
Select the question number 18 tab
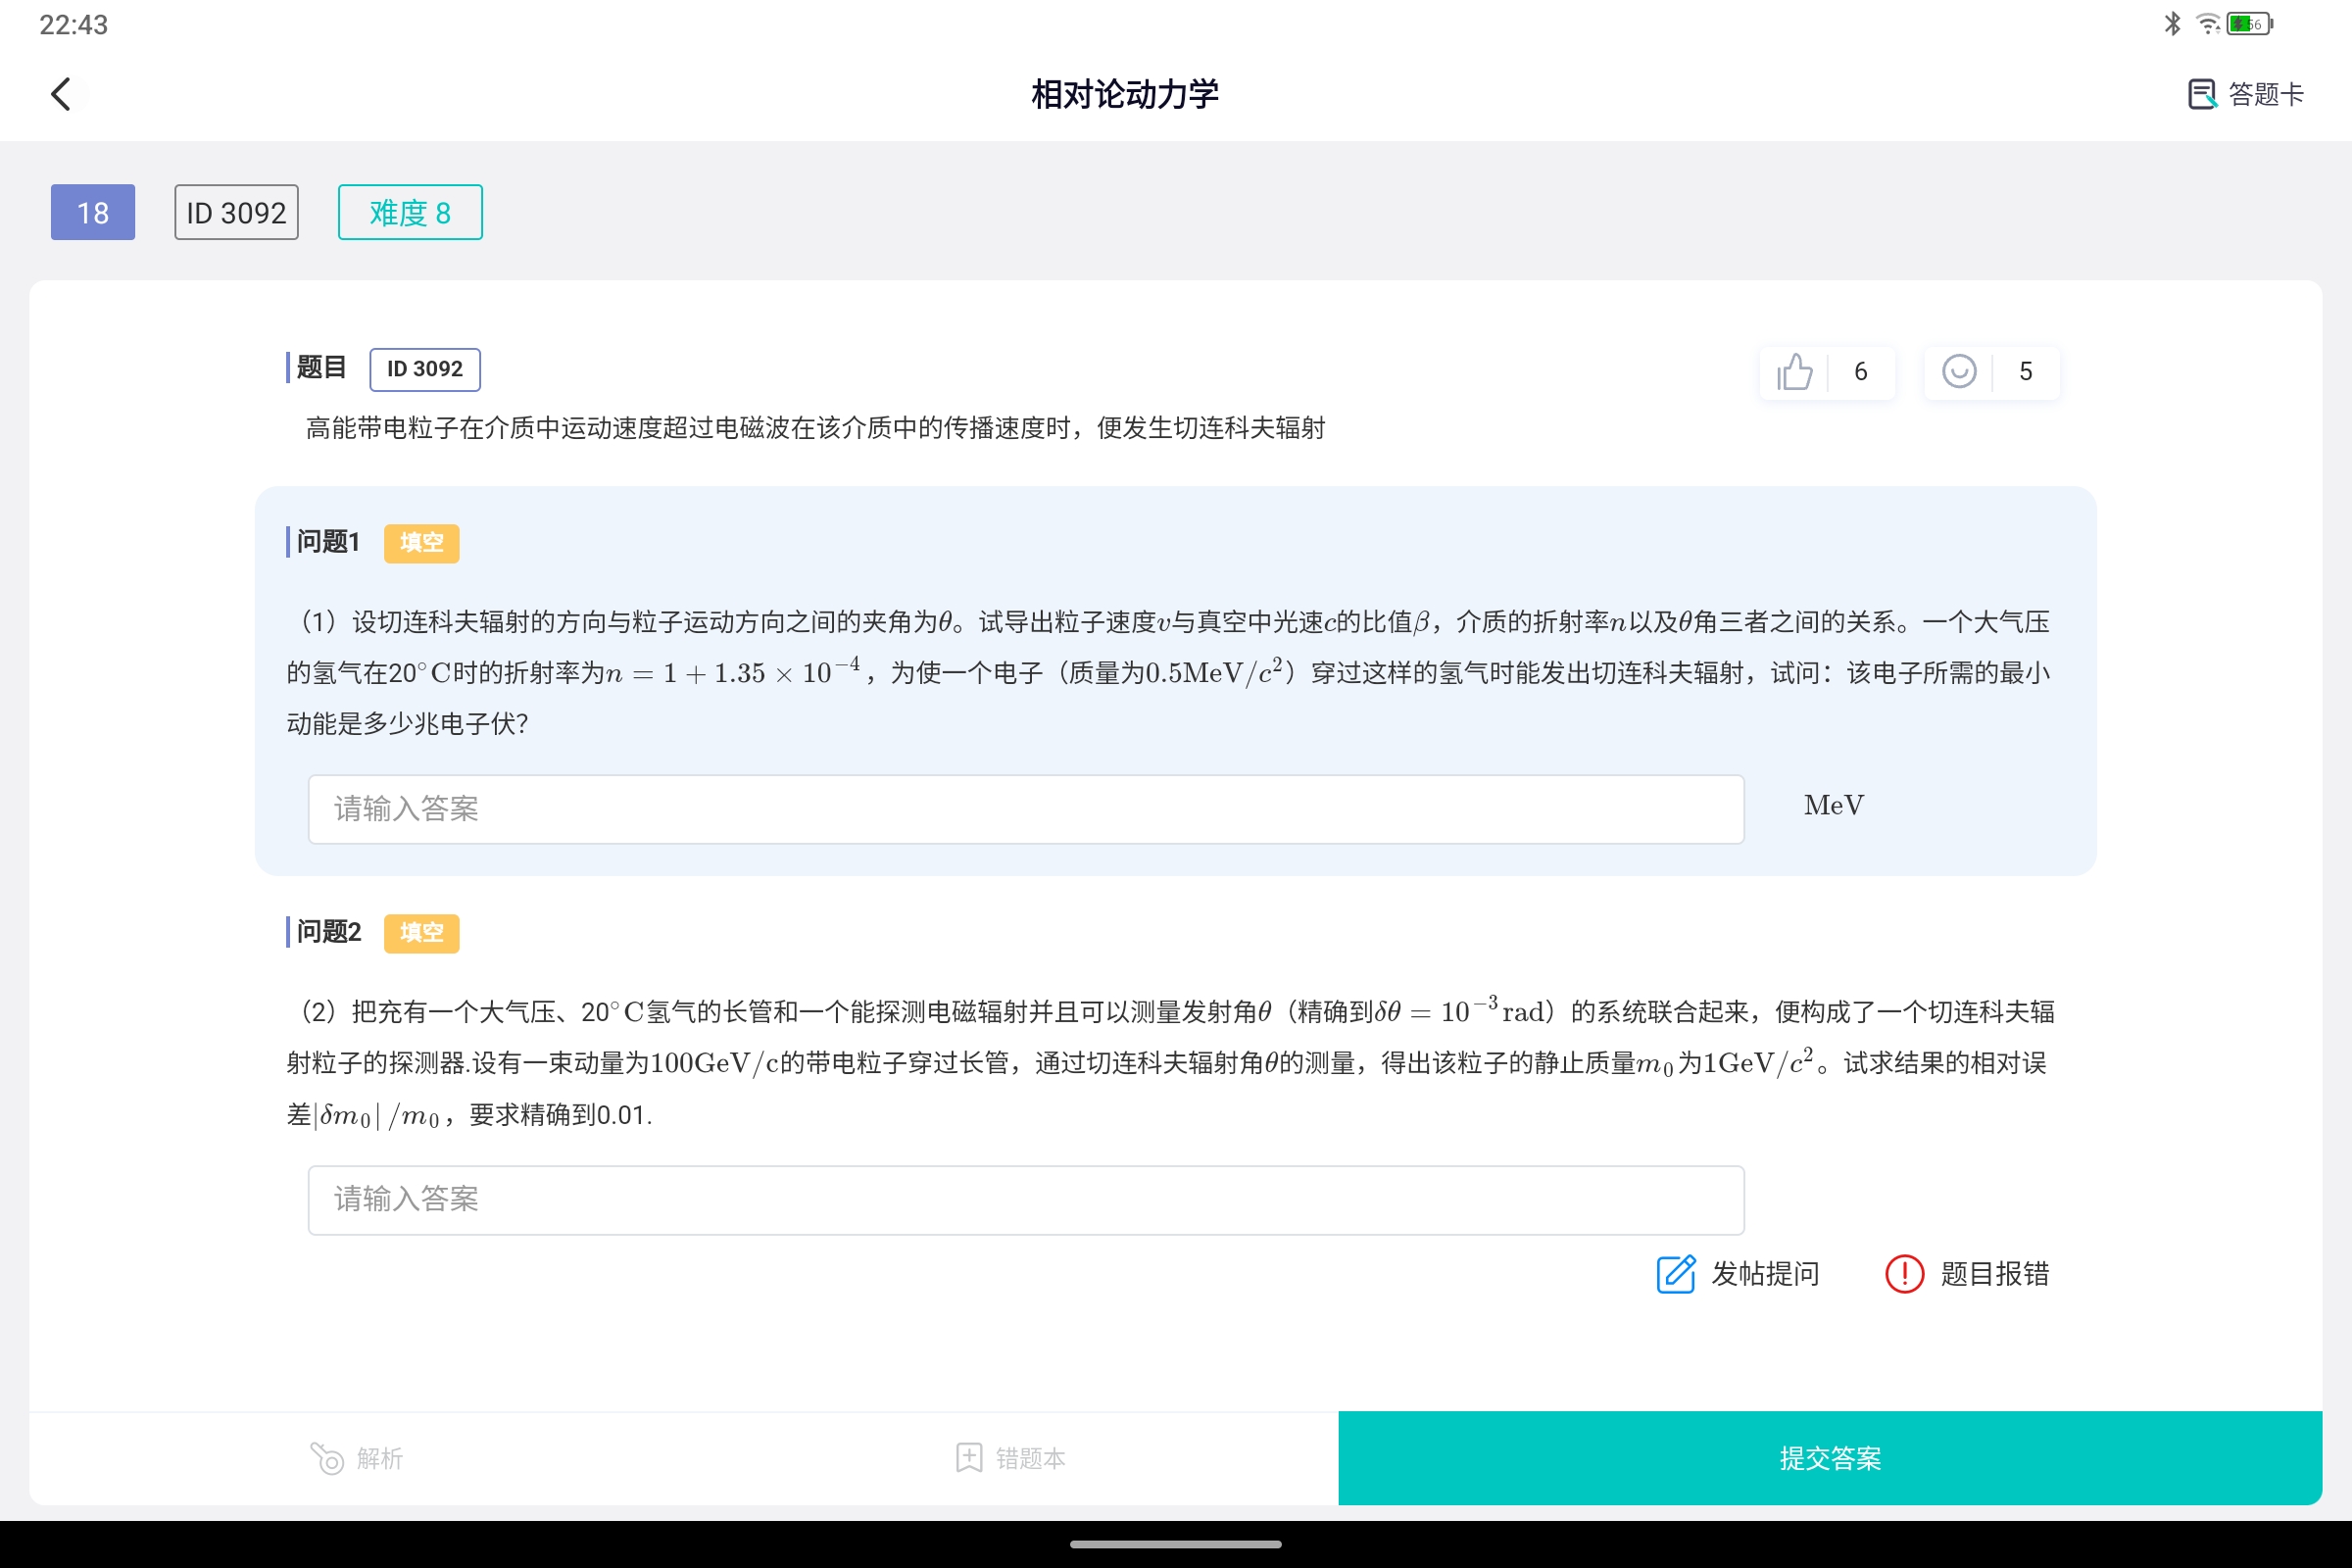[x=92, y=212]
